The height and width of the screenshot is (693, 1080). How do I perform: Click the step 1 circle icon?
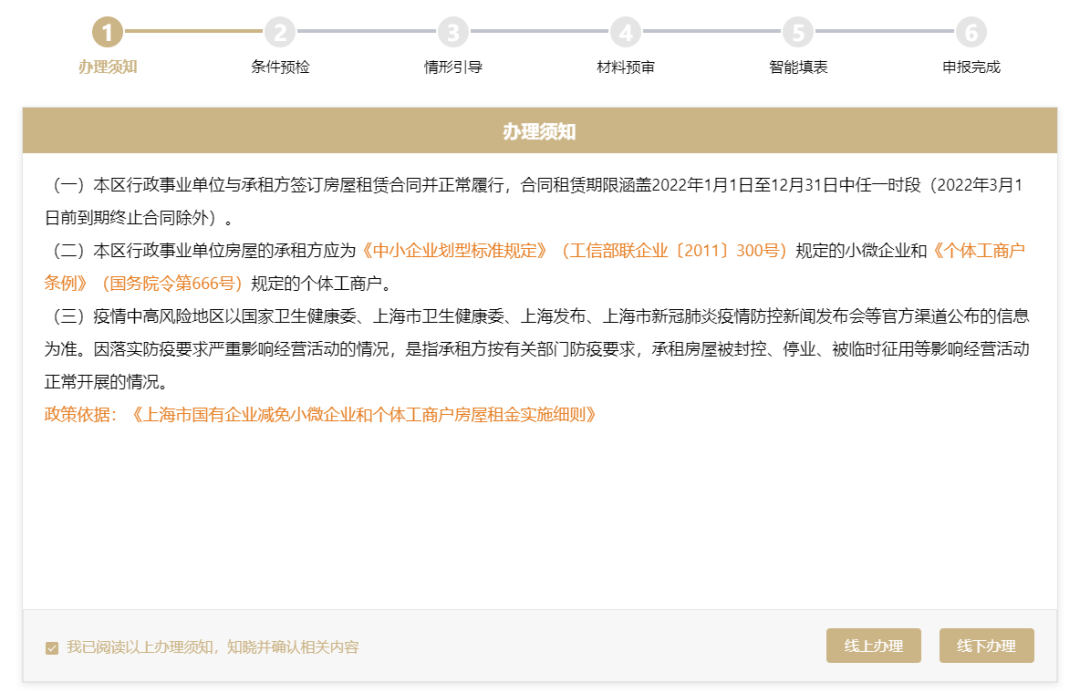[108, 32]
